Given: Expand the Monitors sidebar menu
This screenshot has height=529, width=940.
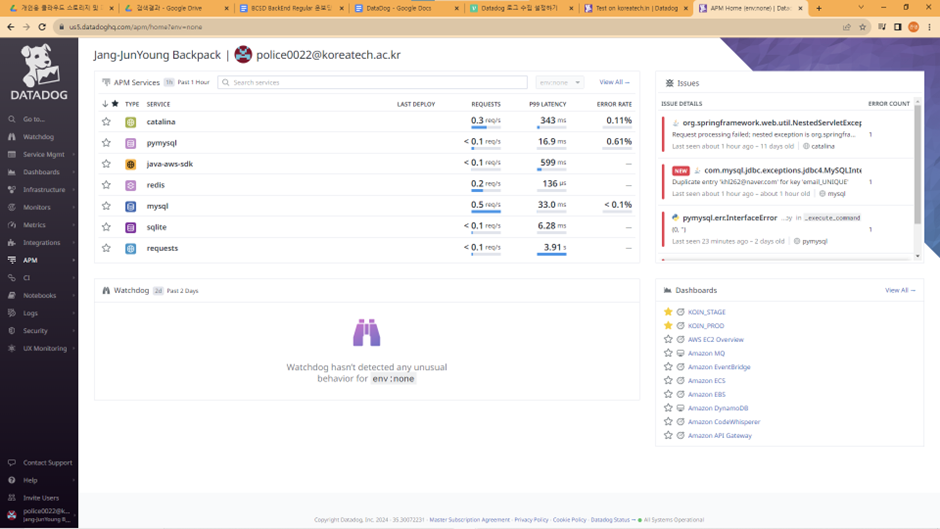Looking at the screenshot, I should click(39, 207).
